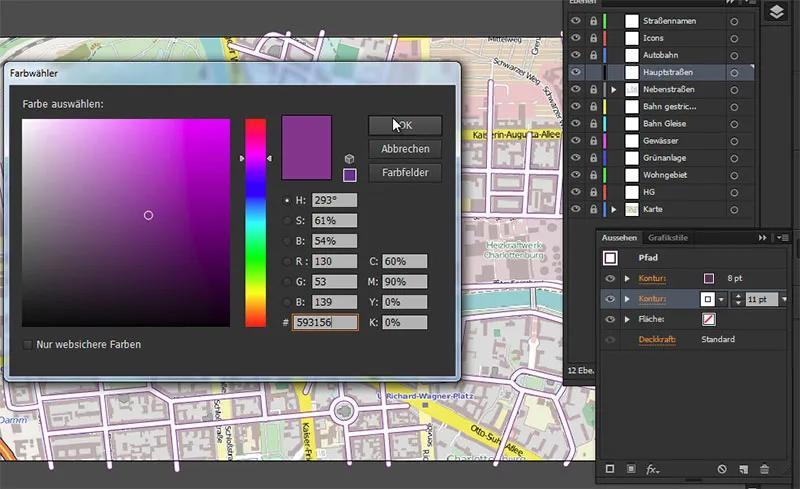
Task: Enable Nur websichere Farben checkbox
Action: [28, 345]
